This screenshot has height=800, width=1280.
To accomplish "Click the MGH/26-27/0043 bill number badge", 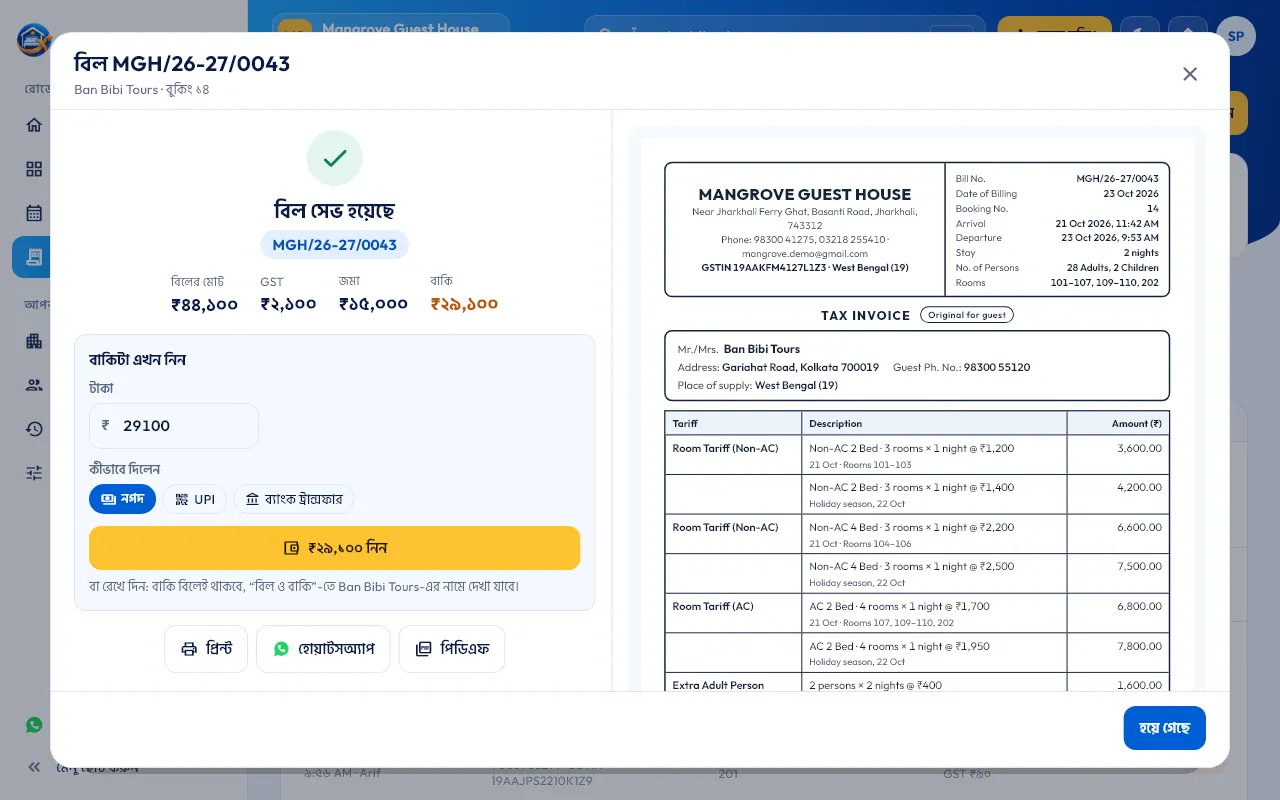I will [x=334, y=245].
